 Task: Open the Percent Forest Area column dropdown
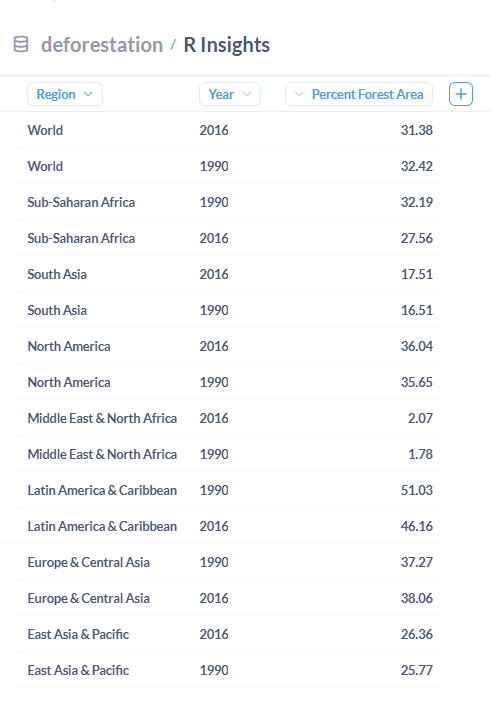coord(359,94)
